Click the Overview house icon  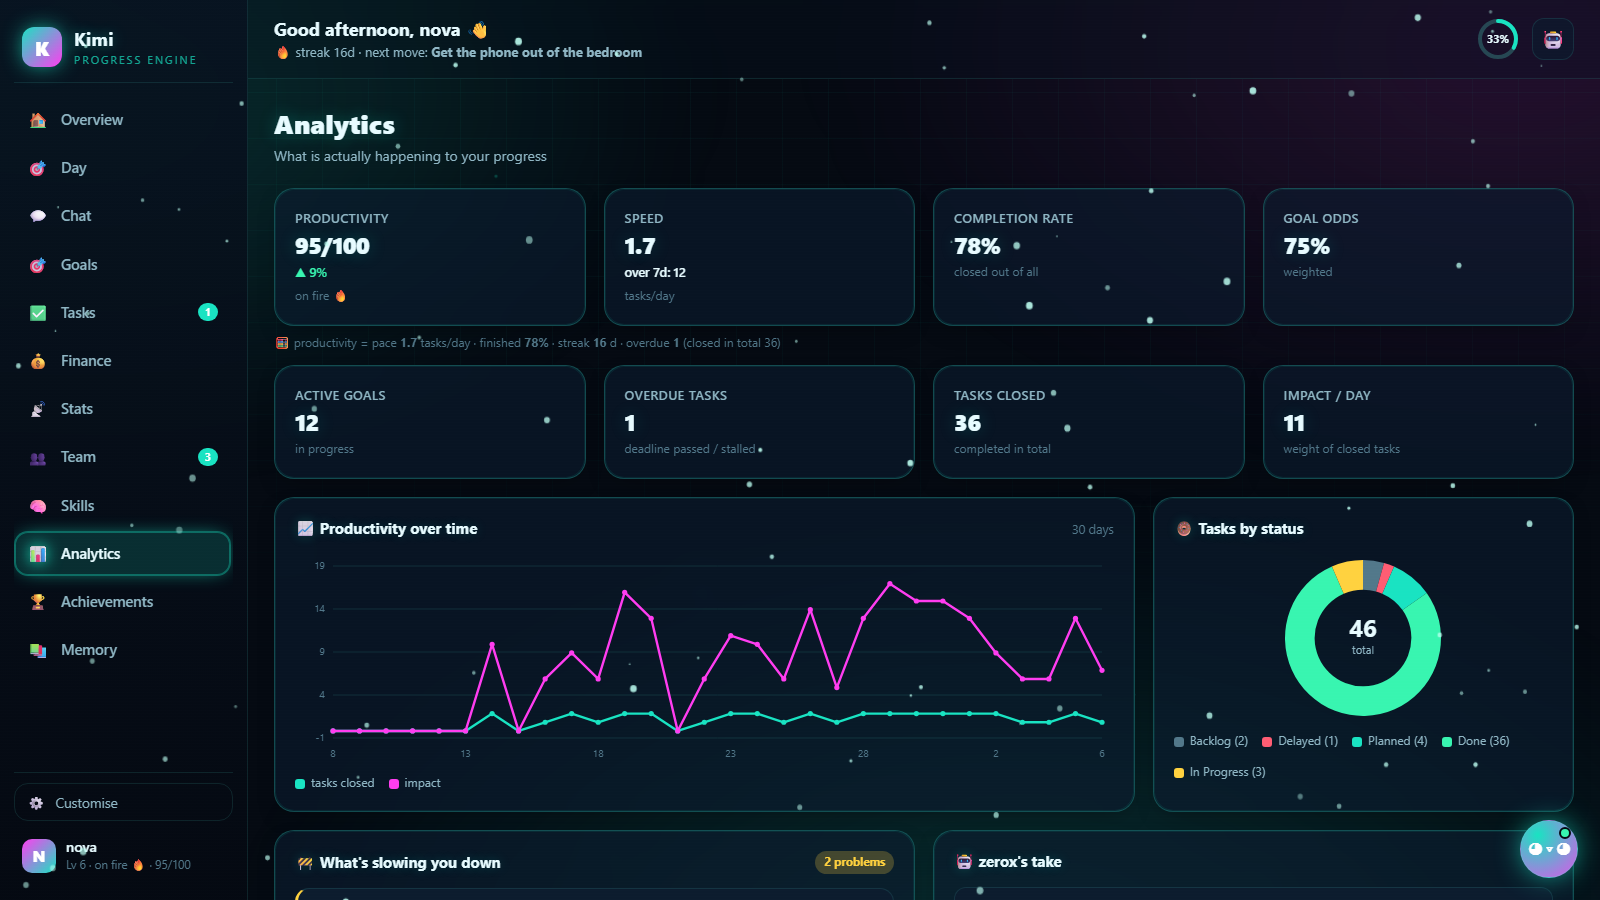38,120
